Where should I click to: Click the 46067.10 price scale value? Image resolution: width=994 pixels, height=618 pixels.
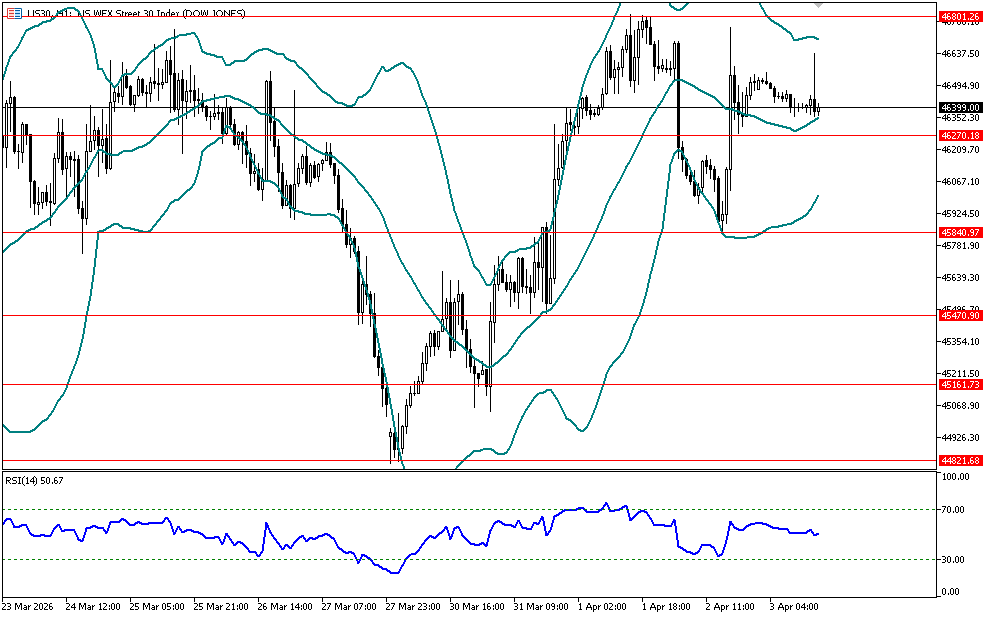[x=959, y=182]
